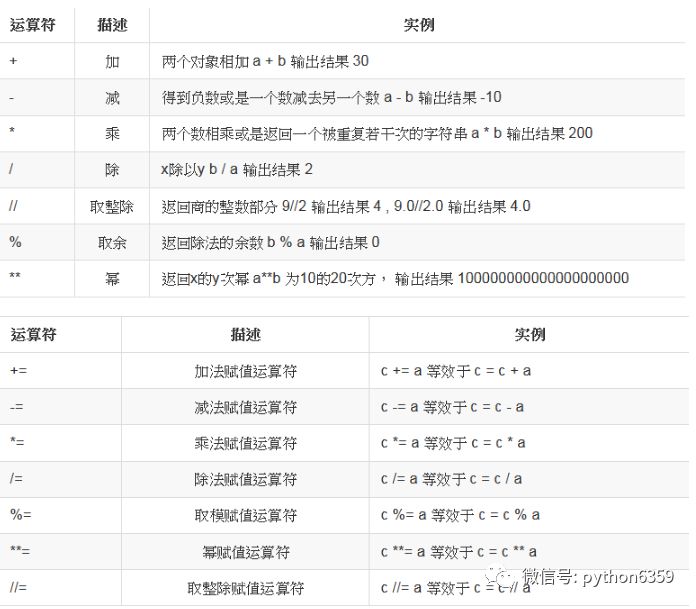The image size is (696, 609).
Task: Select '乘法赋值运算符' description
Action: [x=245, y=443]
